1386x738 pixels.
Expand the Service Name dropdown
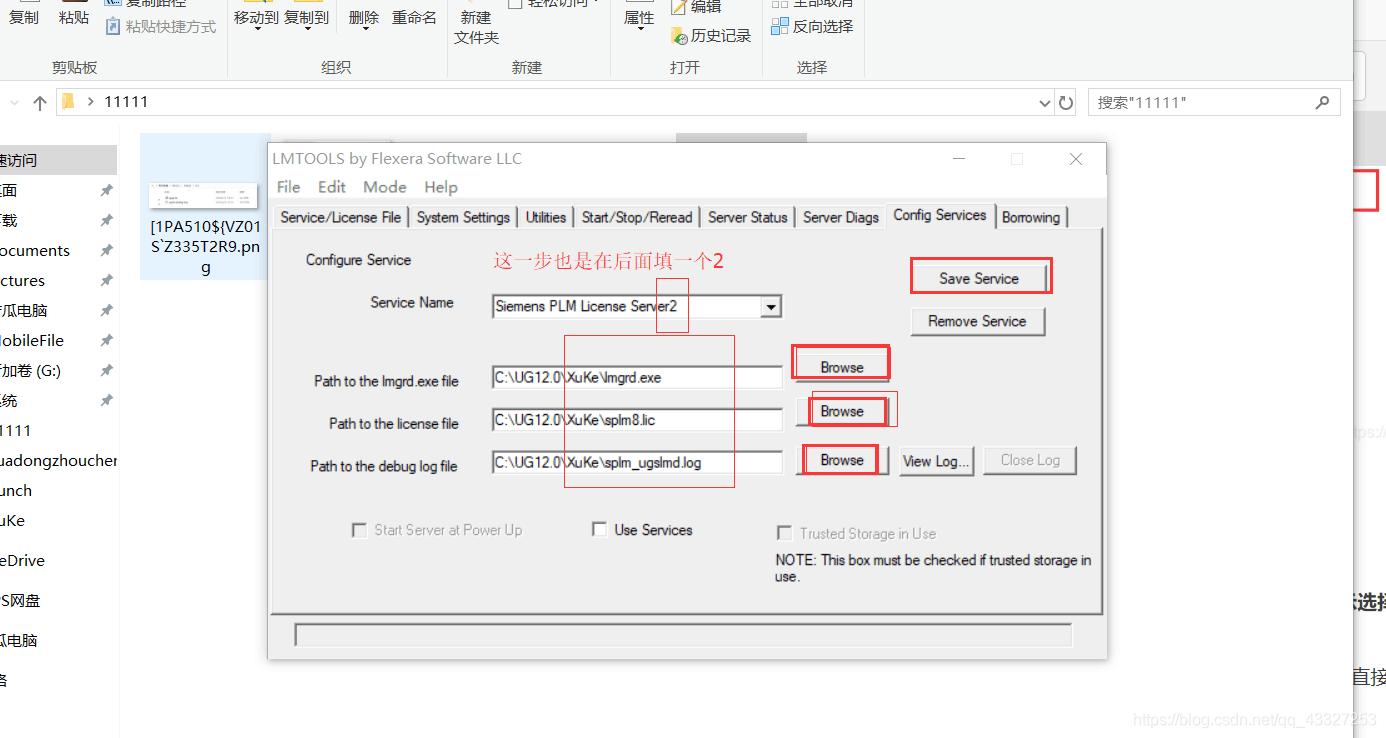tap(770, 307)
